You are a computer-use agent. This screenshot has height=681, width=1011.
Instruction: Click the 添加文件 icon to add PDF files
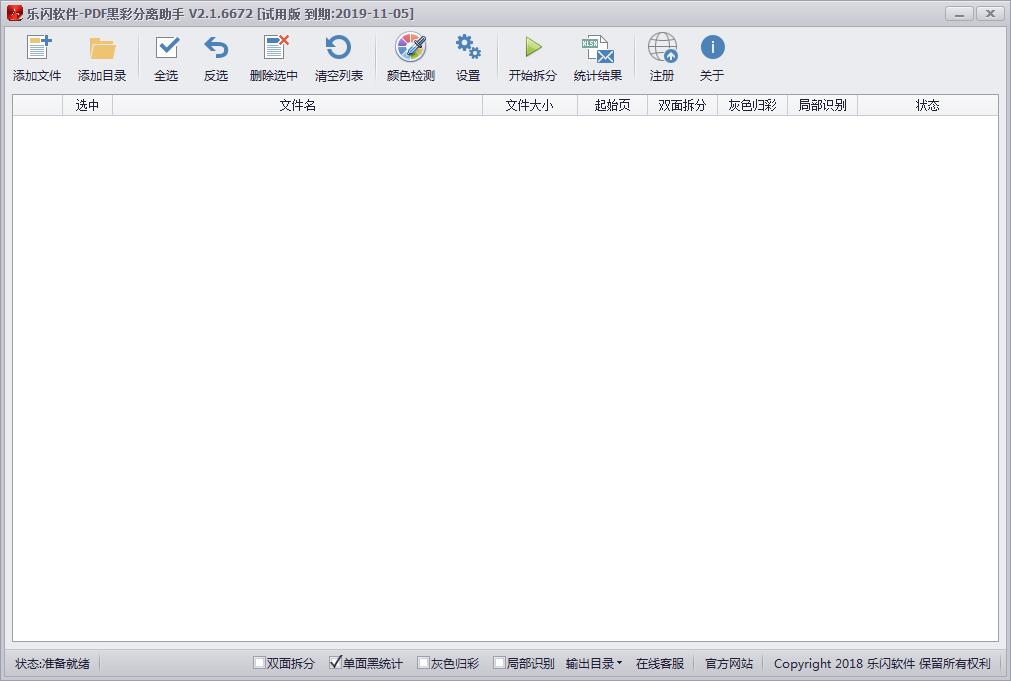(36, 56)
